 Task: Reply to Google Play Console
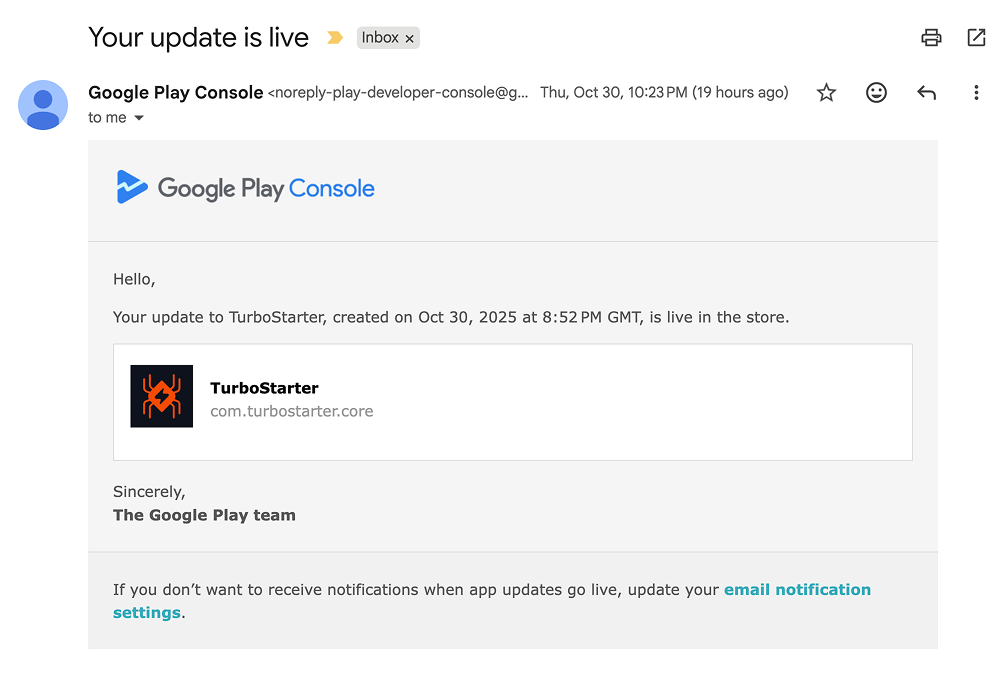click(x=926, y=92)
